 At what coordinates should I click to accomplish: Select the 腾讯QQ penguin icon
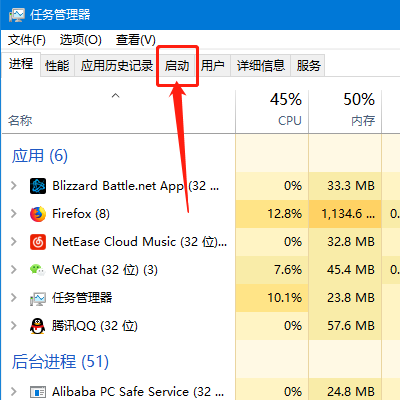(38, 326)
